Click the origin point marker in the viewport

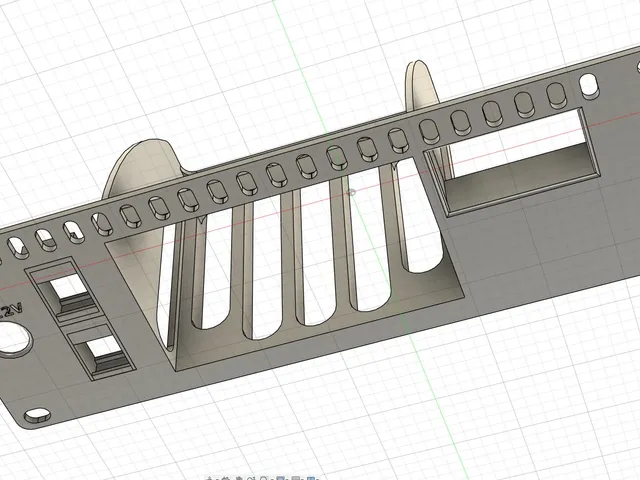[x=352, y=192]
